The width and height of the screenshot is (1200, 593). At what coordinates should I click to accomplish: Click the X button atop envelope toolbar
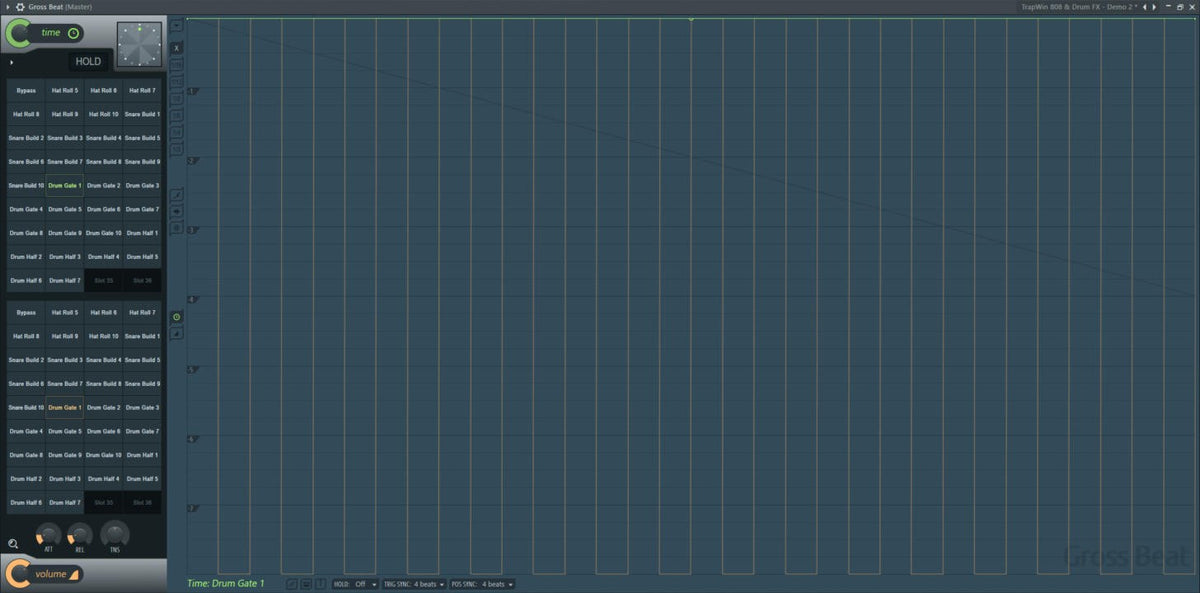click(177, 48)
